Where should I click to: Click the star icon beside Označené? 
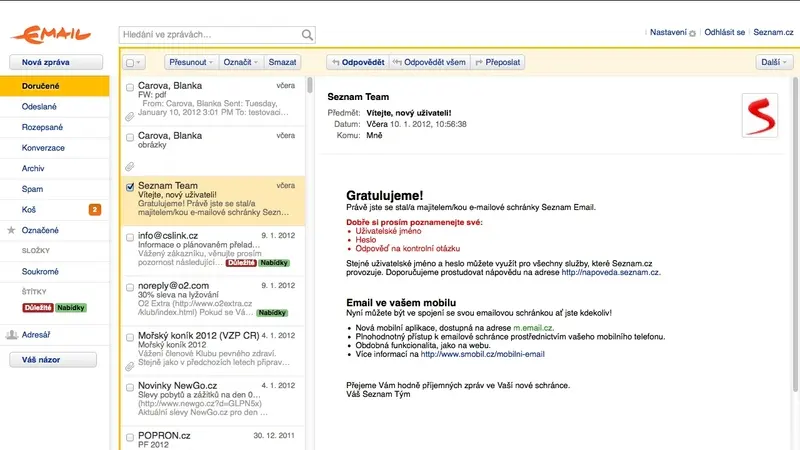coord(11,230)
